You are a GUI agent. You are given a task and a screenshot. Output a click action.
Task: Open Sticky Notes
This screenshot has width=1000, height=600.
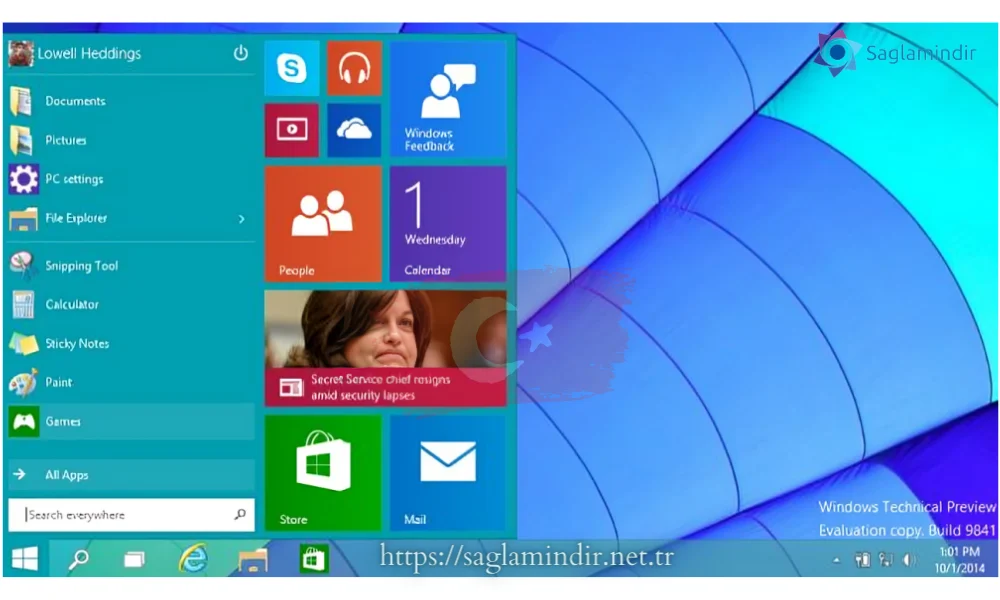pyautogui.click(x=131, y=344)
